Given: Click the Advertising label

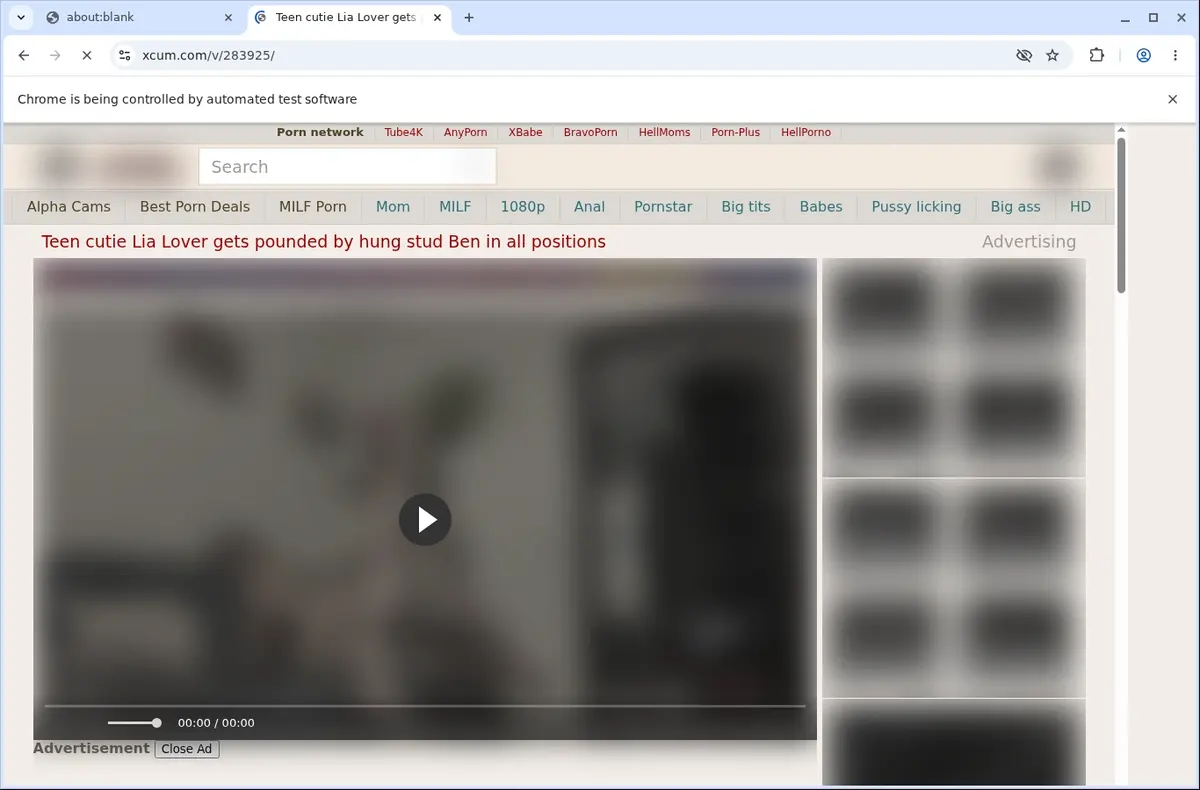Looking at the screenshot, I should coord(1029,241).
